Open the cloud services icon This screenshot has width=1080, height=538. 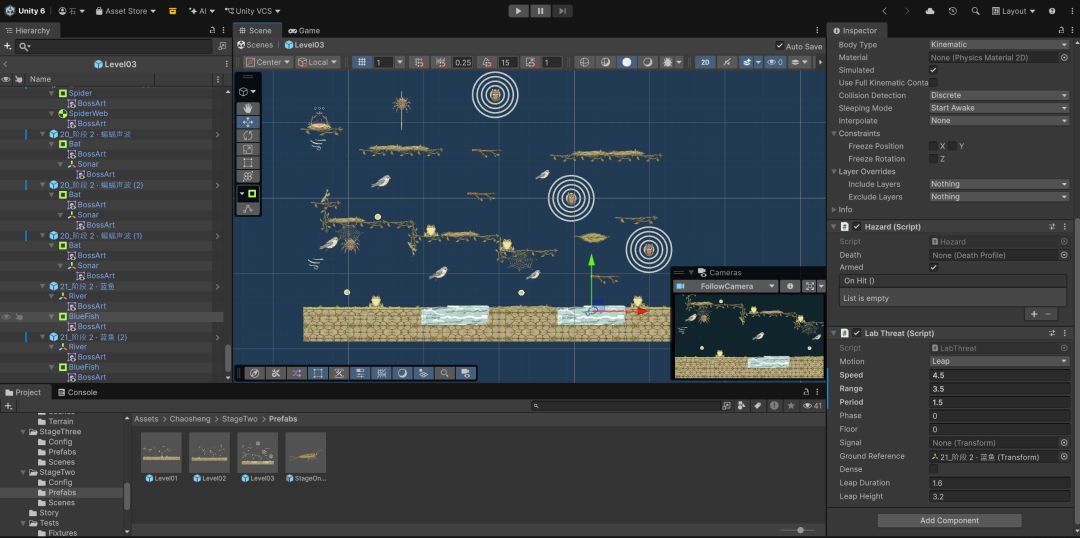point(931,11)
